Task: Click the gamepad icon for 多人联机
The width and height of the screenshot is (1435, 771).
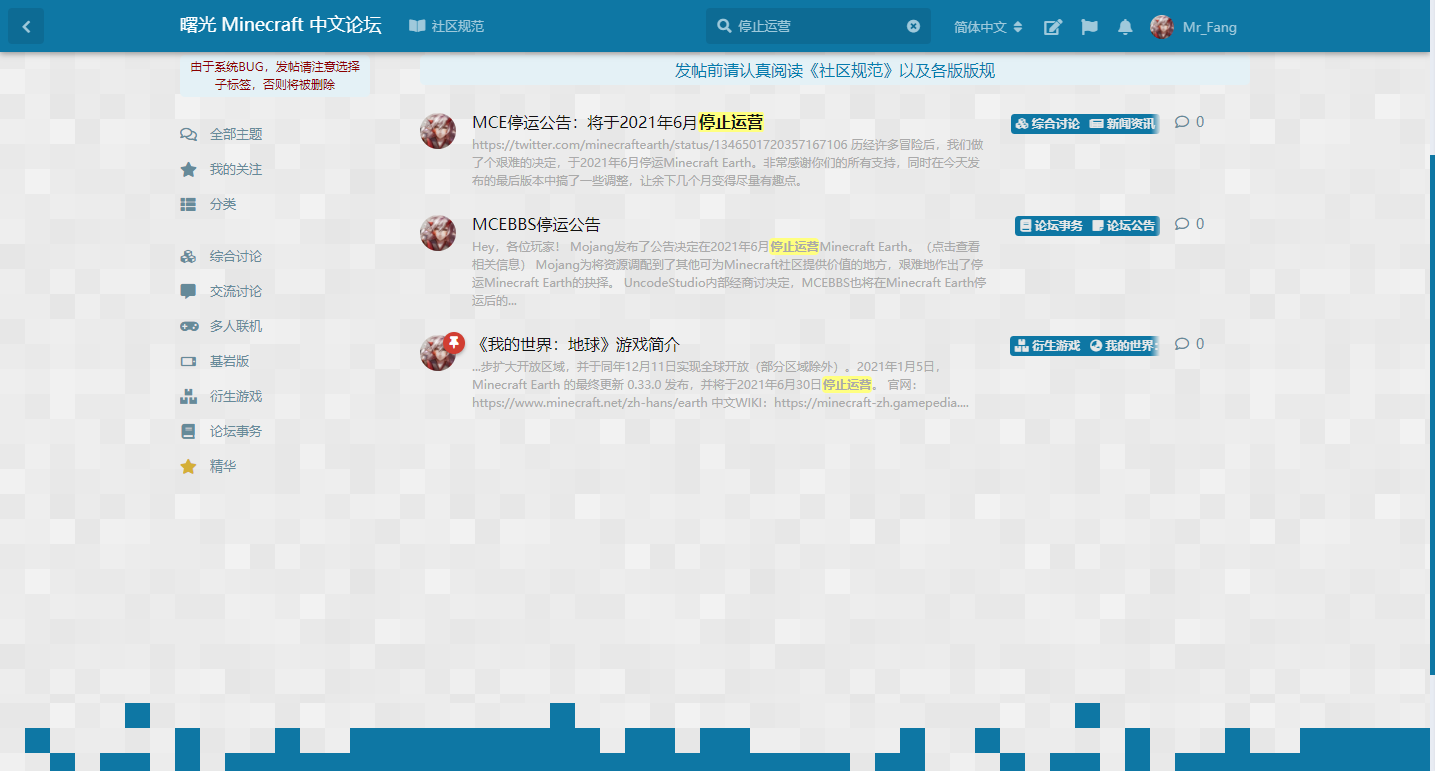Action: [x=188, y=326]
